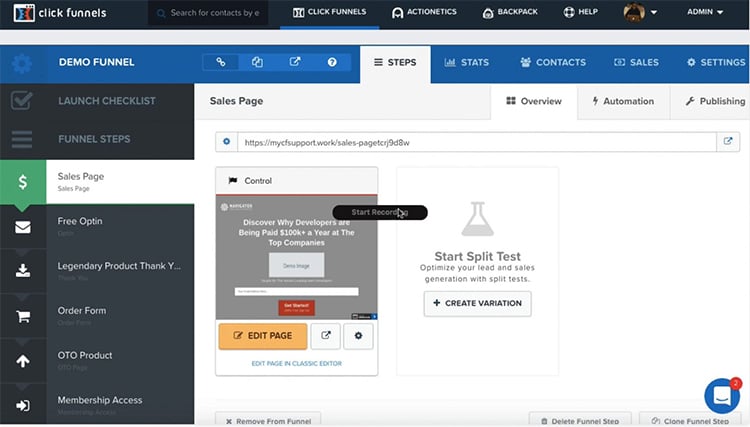Open funnel in new window icon

(295, 62)
